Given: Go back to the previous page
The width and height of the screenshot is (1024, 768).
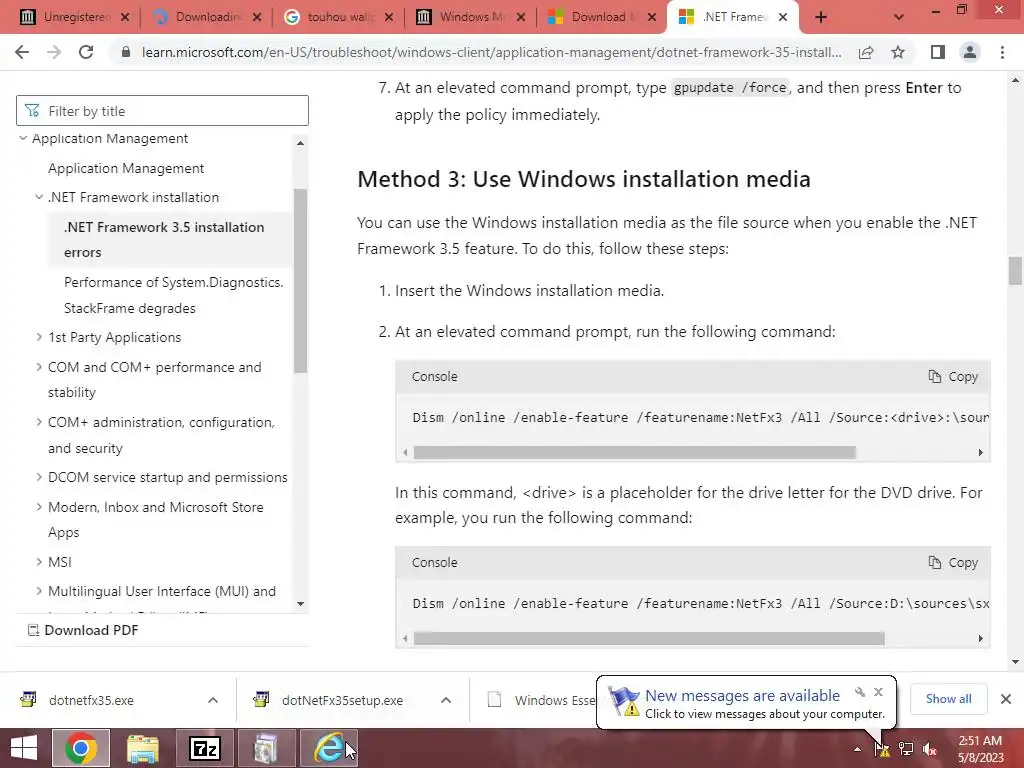Looking at the screenshot, I should 22,52.
